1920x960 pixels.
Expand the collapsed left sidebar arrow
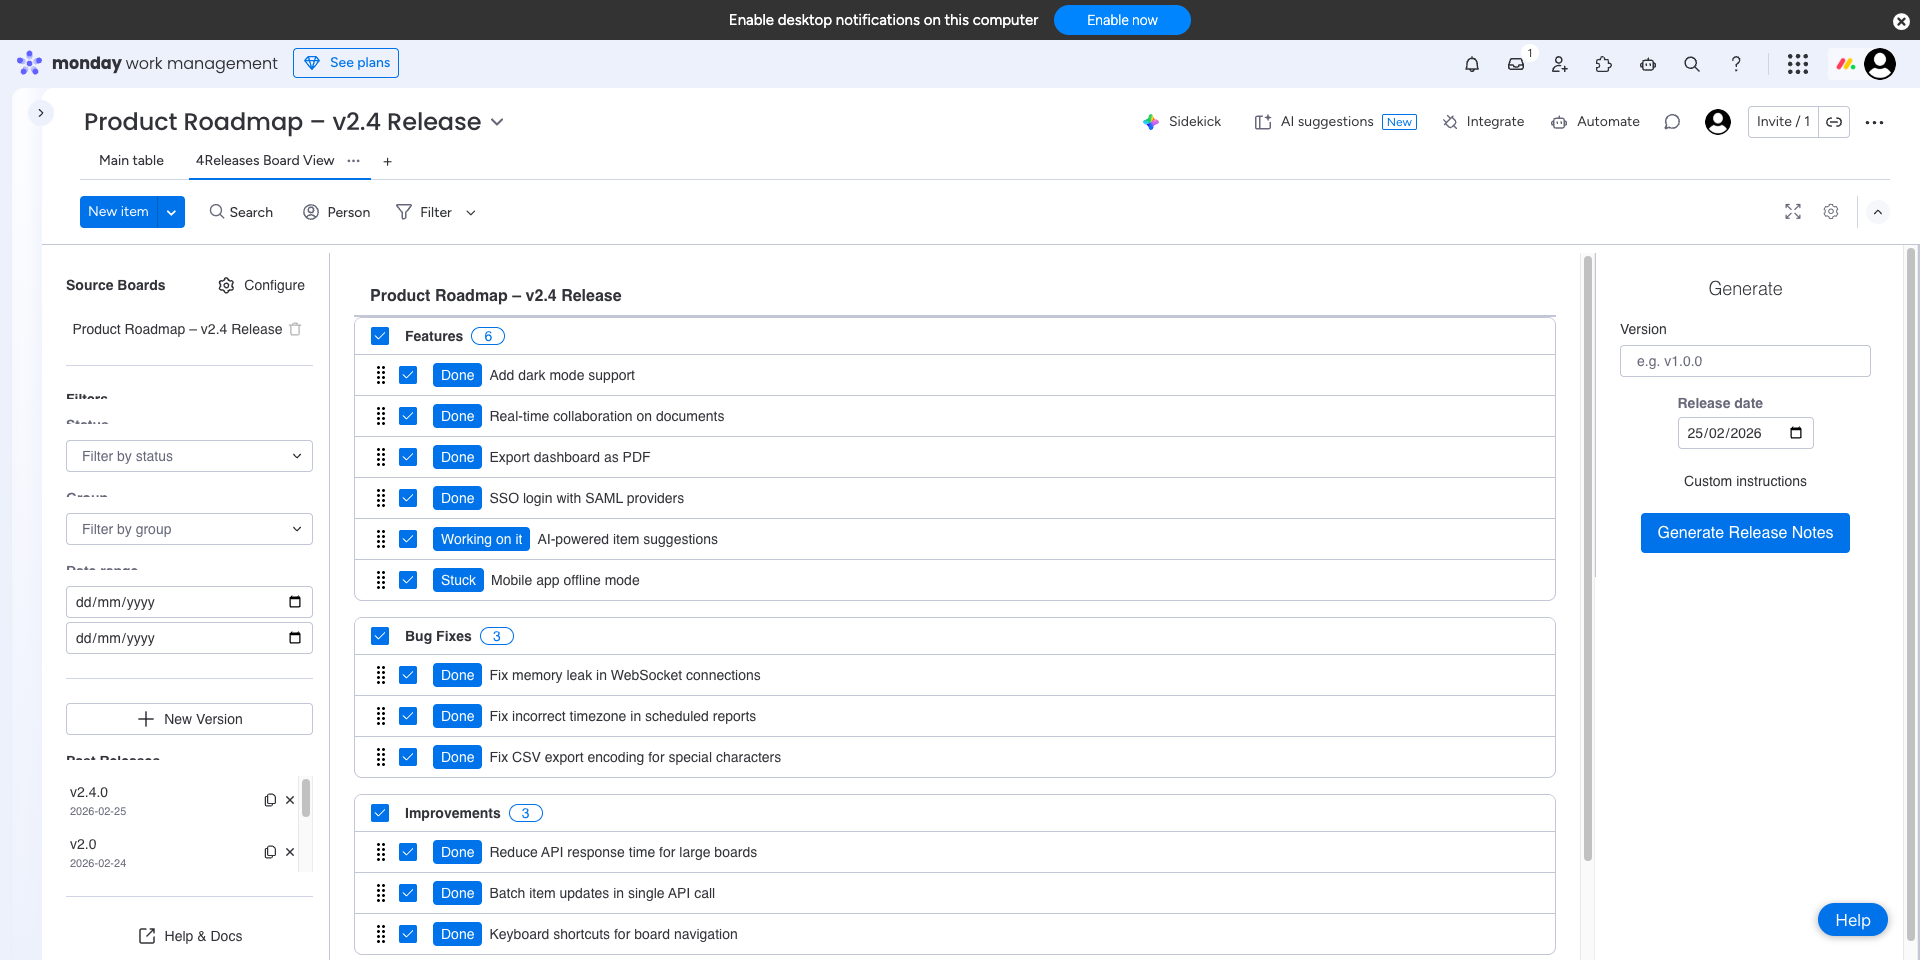coord(41,113)
